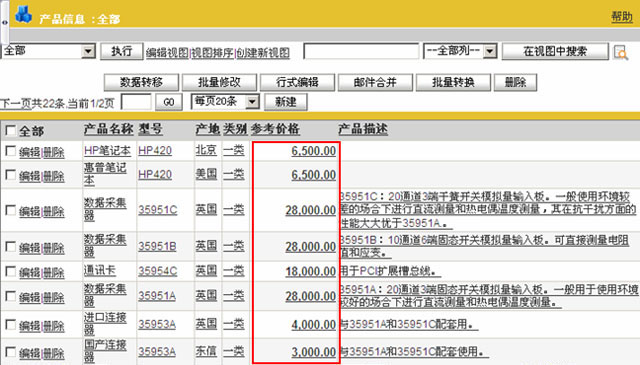This screenshot has height=365, width=640.
Task: Click the left-edge panel collapse handle
Action: click(x=4, y=22)
